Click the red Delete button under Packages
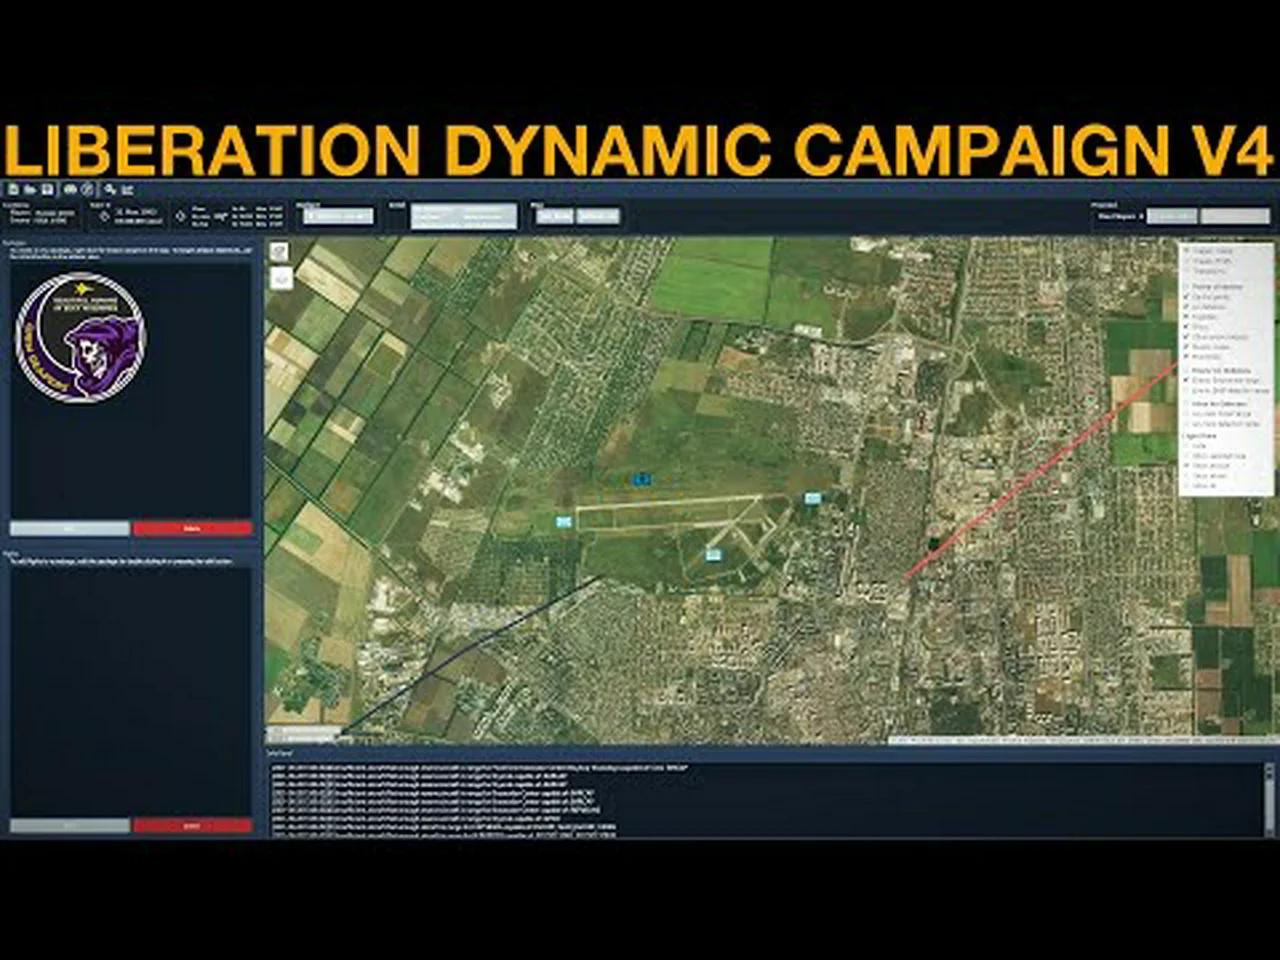 (193, 527)
